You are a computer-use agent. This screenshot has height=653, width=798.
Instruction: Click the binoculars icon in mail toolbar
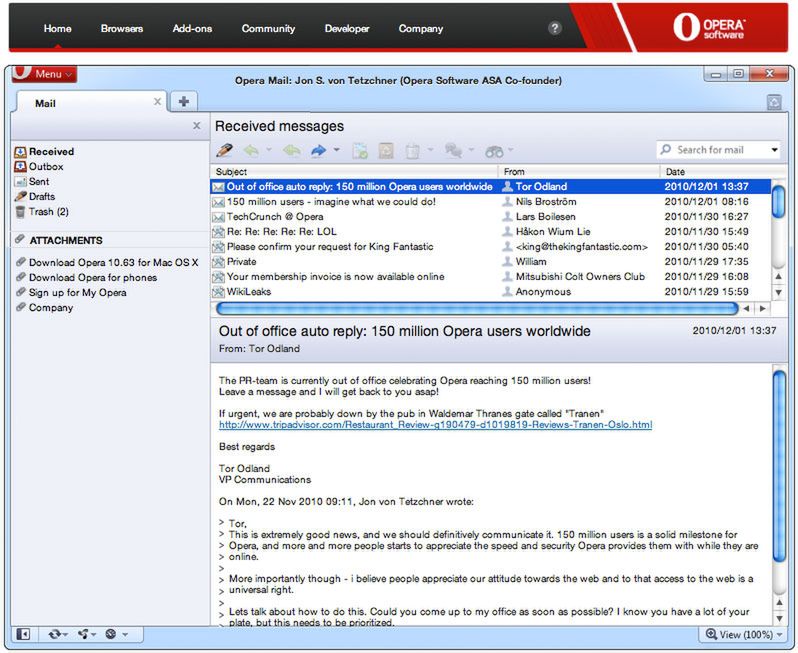click(x=494, y=151)
